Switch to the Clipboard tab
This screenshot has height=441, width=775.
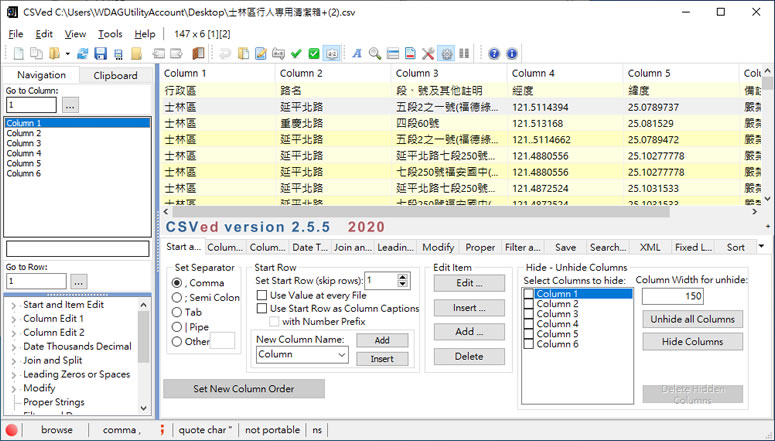point(115,75)
